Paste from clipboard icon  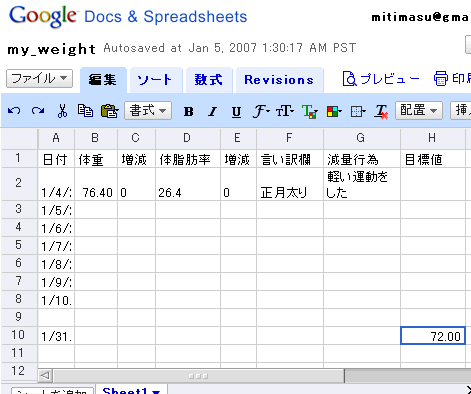109,111
